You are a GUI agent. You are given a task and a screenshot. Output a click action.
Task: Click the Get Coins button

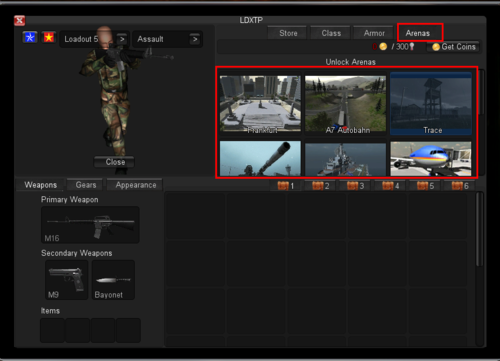(454, 47)
